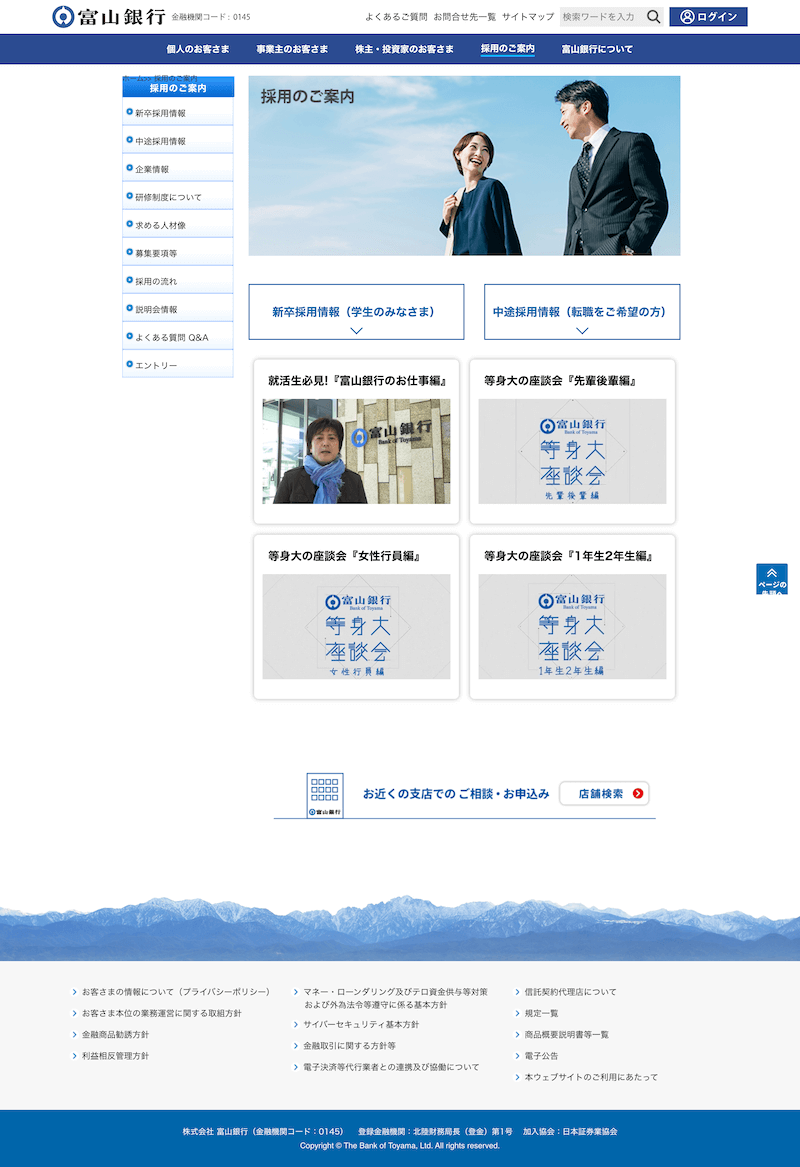800x1167 pixels.
Task: Open サイバーセキュリティ基本方針 link
Action: click(x=361, y=1024)
